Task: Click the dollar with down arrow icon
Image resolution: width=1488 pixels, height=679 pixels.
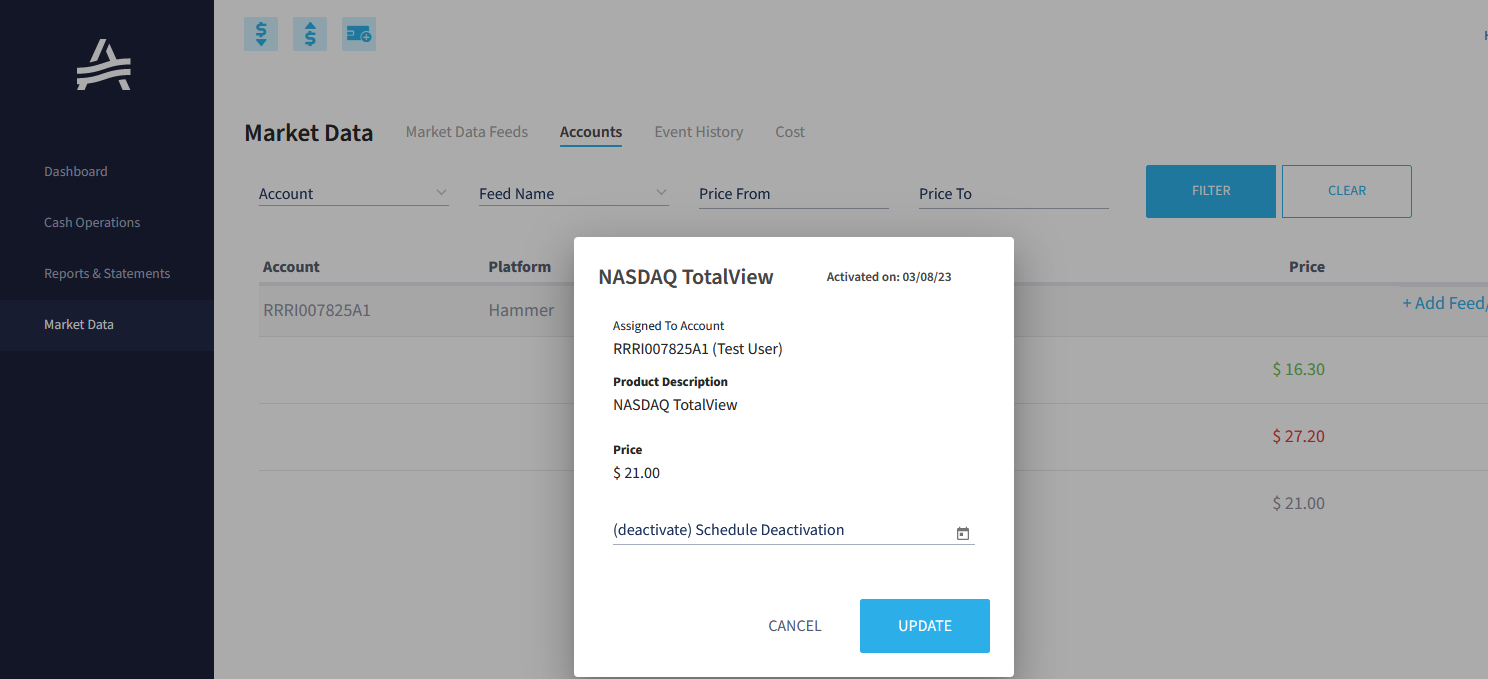Action: pyautogui.click(x=261, y=34)
